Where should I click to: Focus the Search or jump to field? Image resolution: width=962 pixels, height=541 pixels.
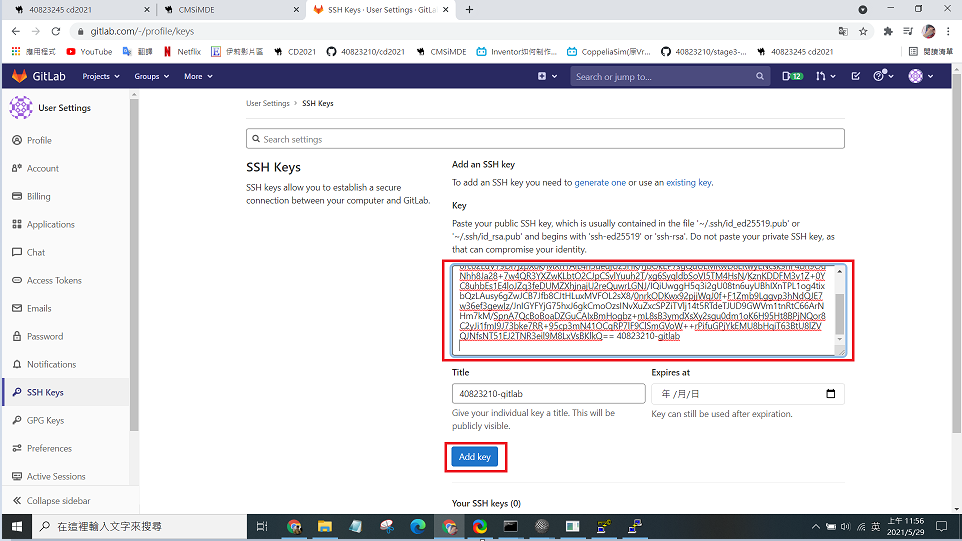[x=669, y=76]
